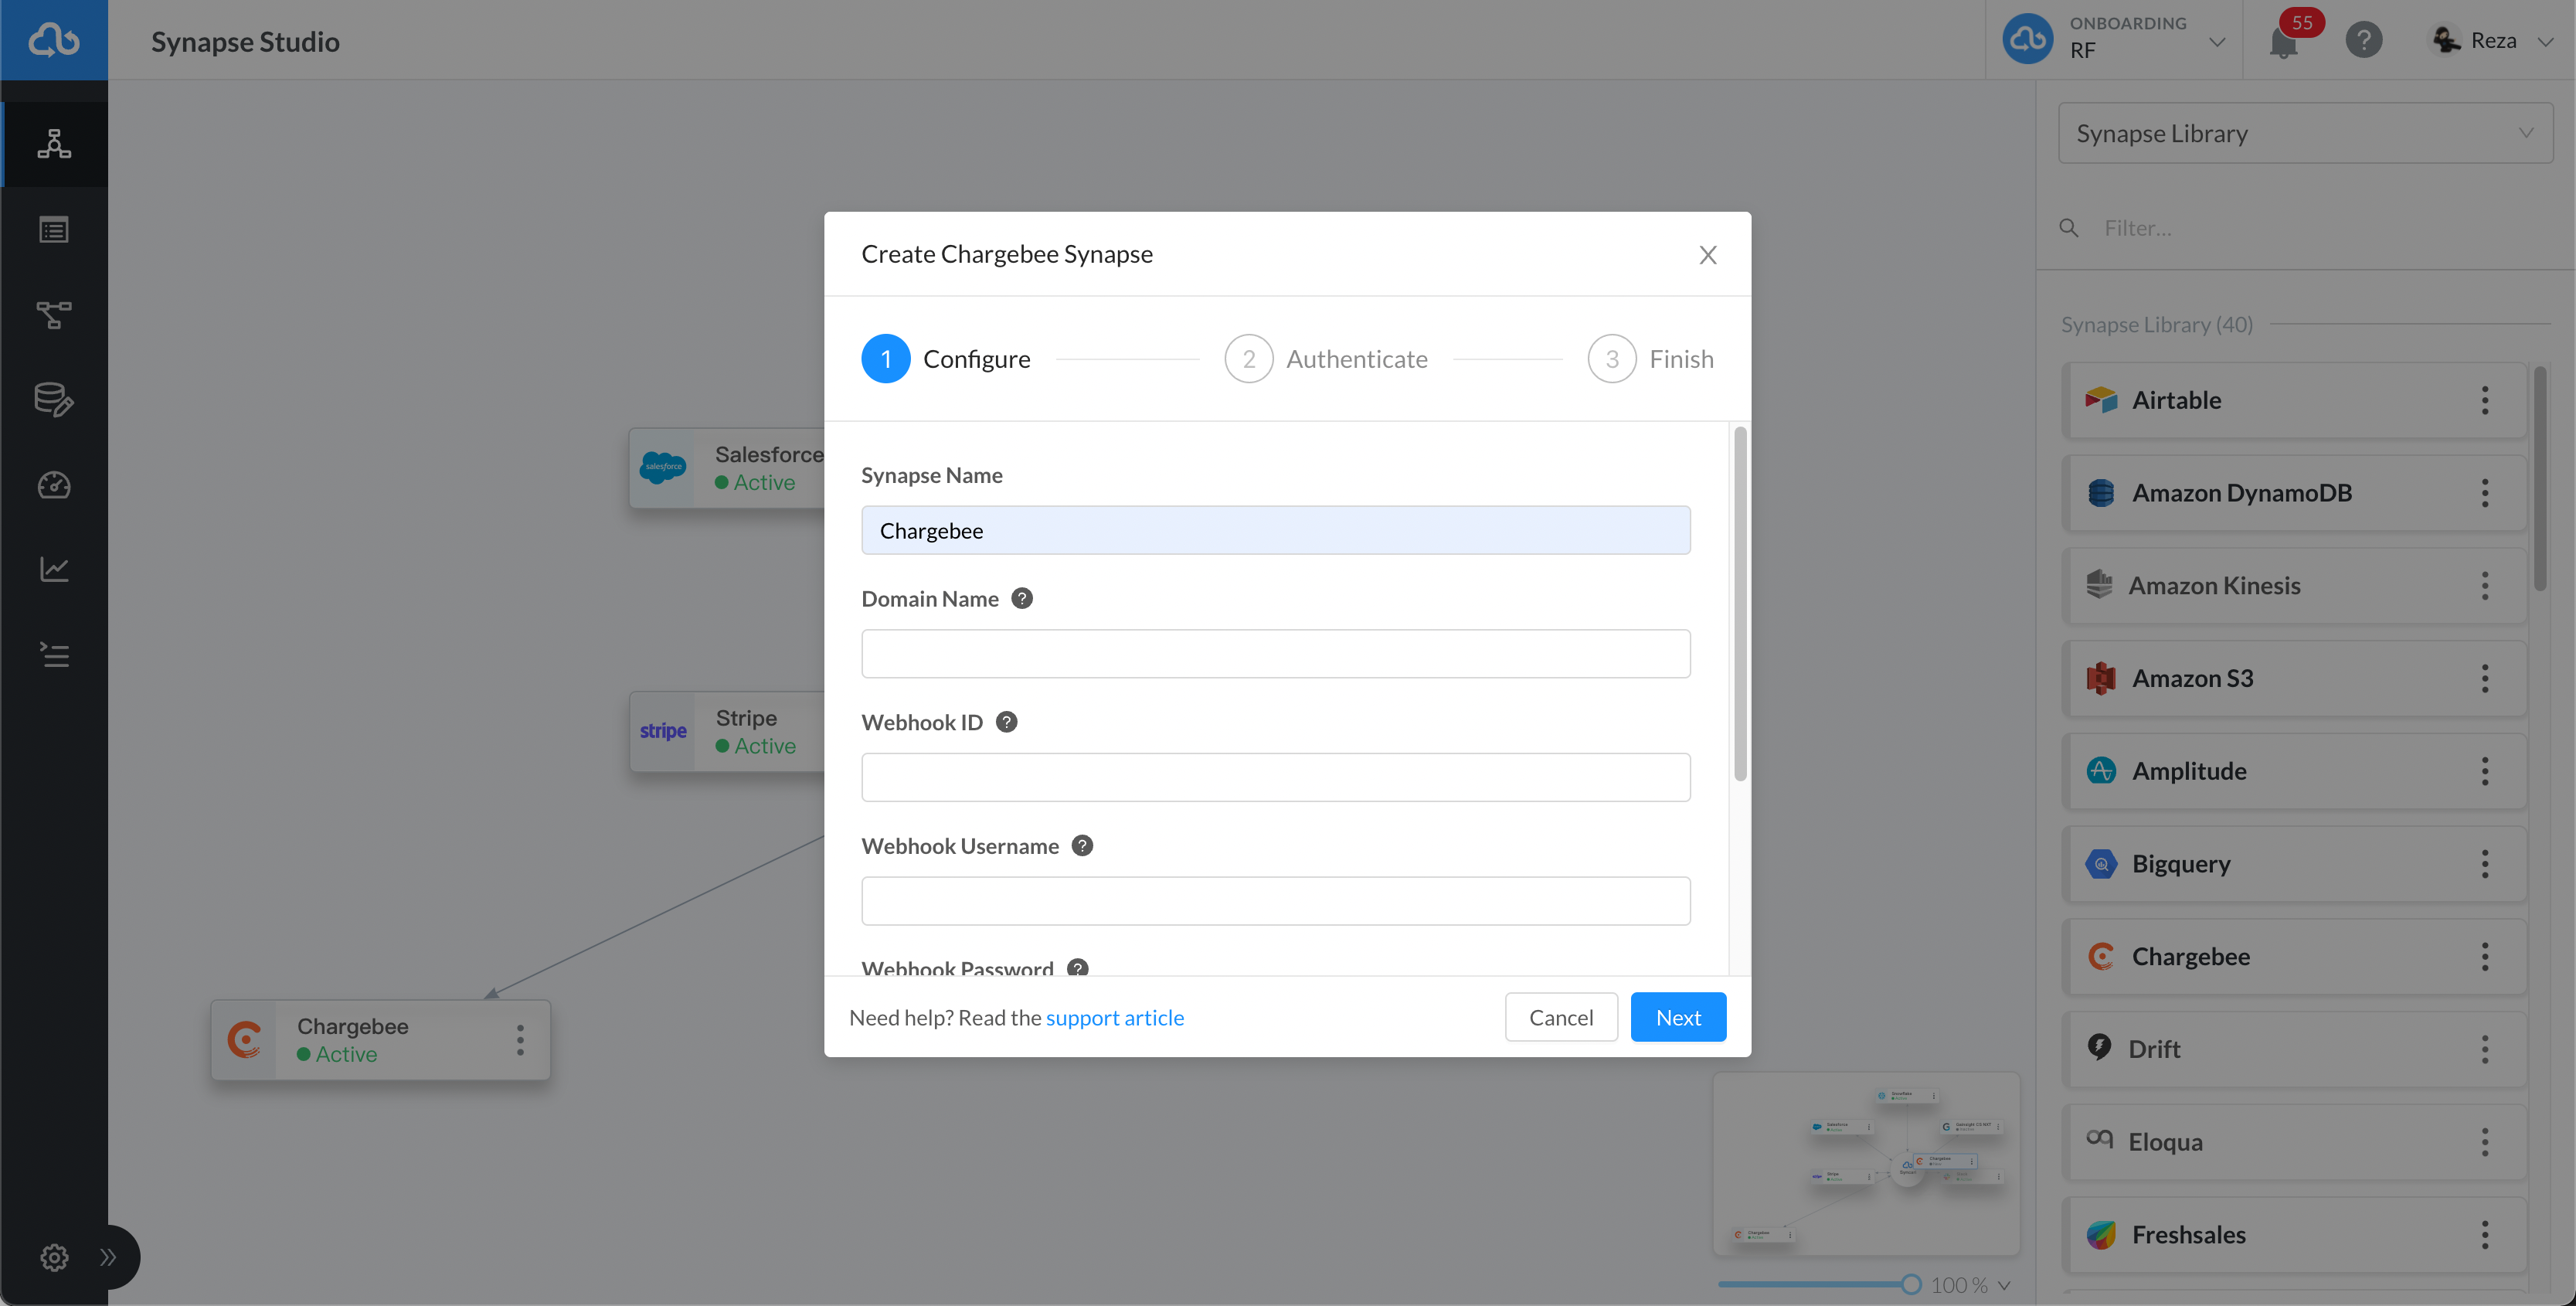Go to the Authenticate step
The image size is (2576, 1306).
click(x=1326, y=359)
